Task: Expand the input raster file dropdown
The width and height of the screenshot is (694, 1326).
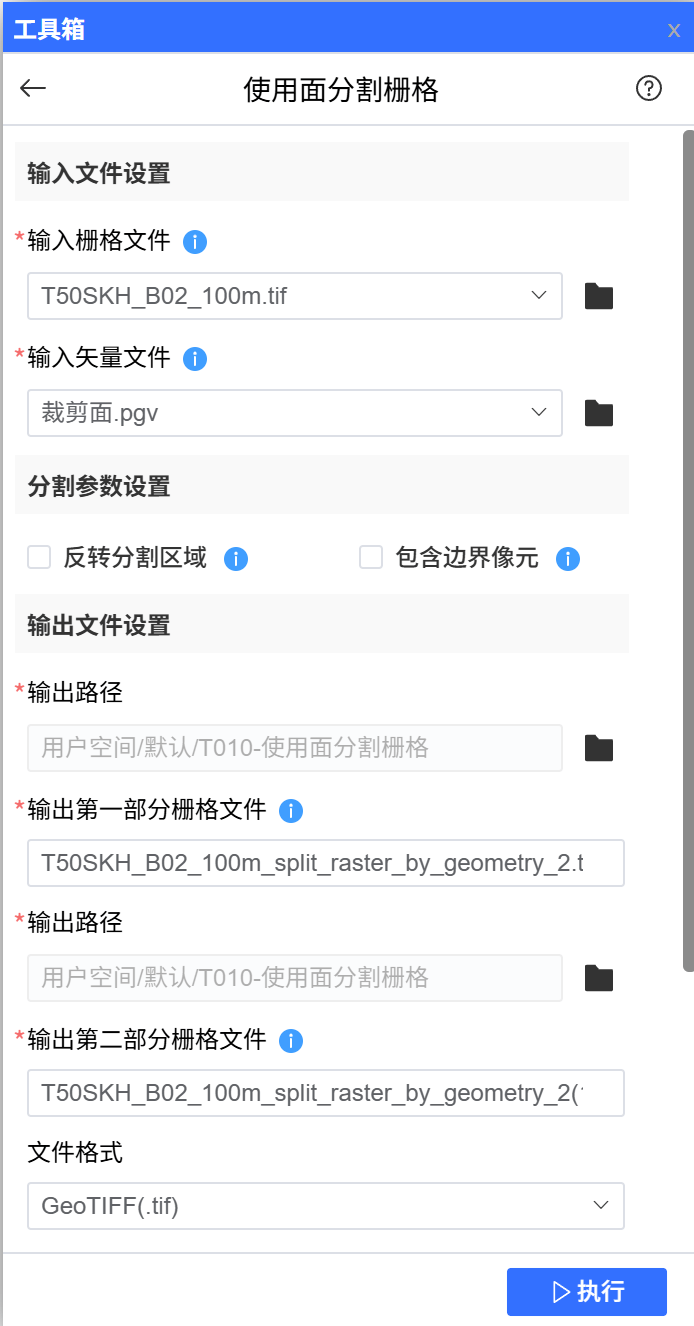Action: 538,296
